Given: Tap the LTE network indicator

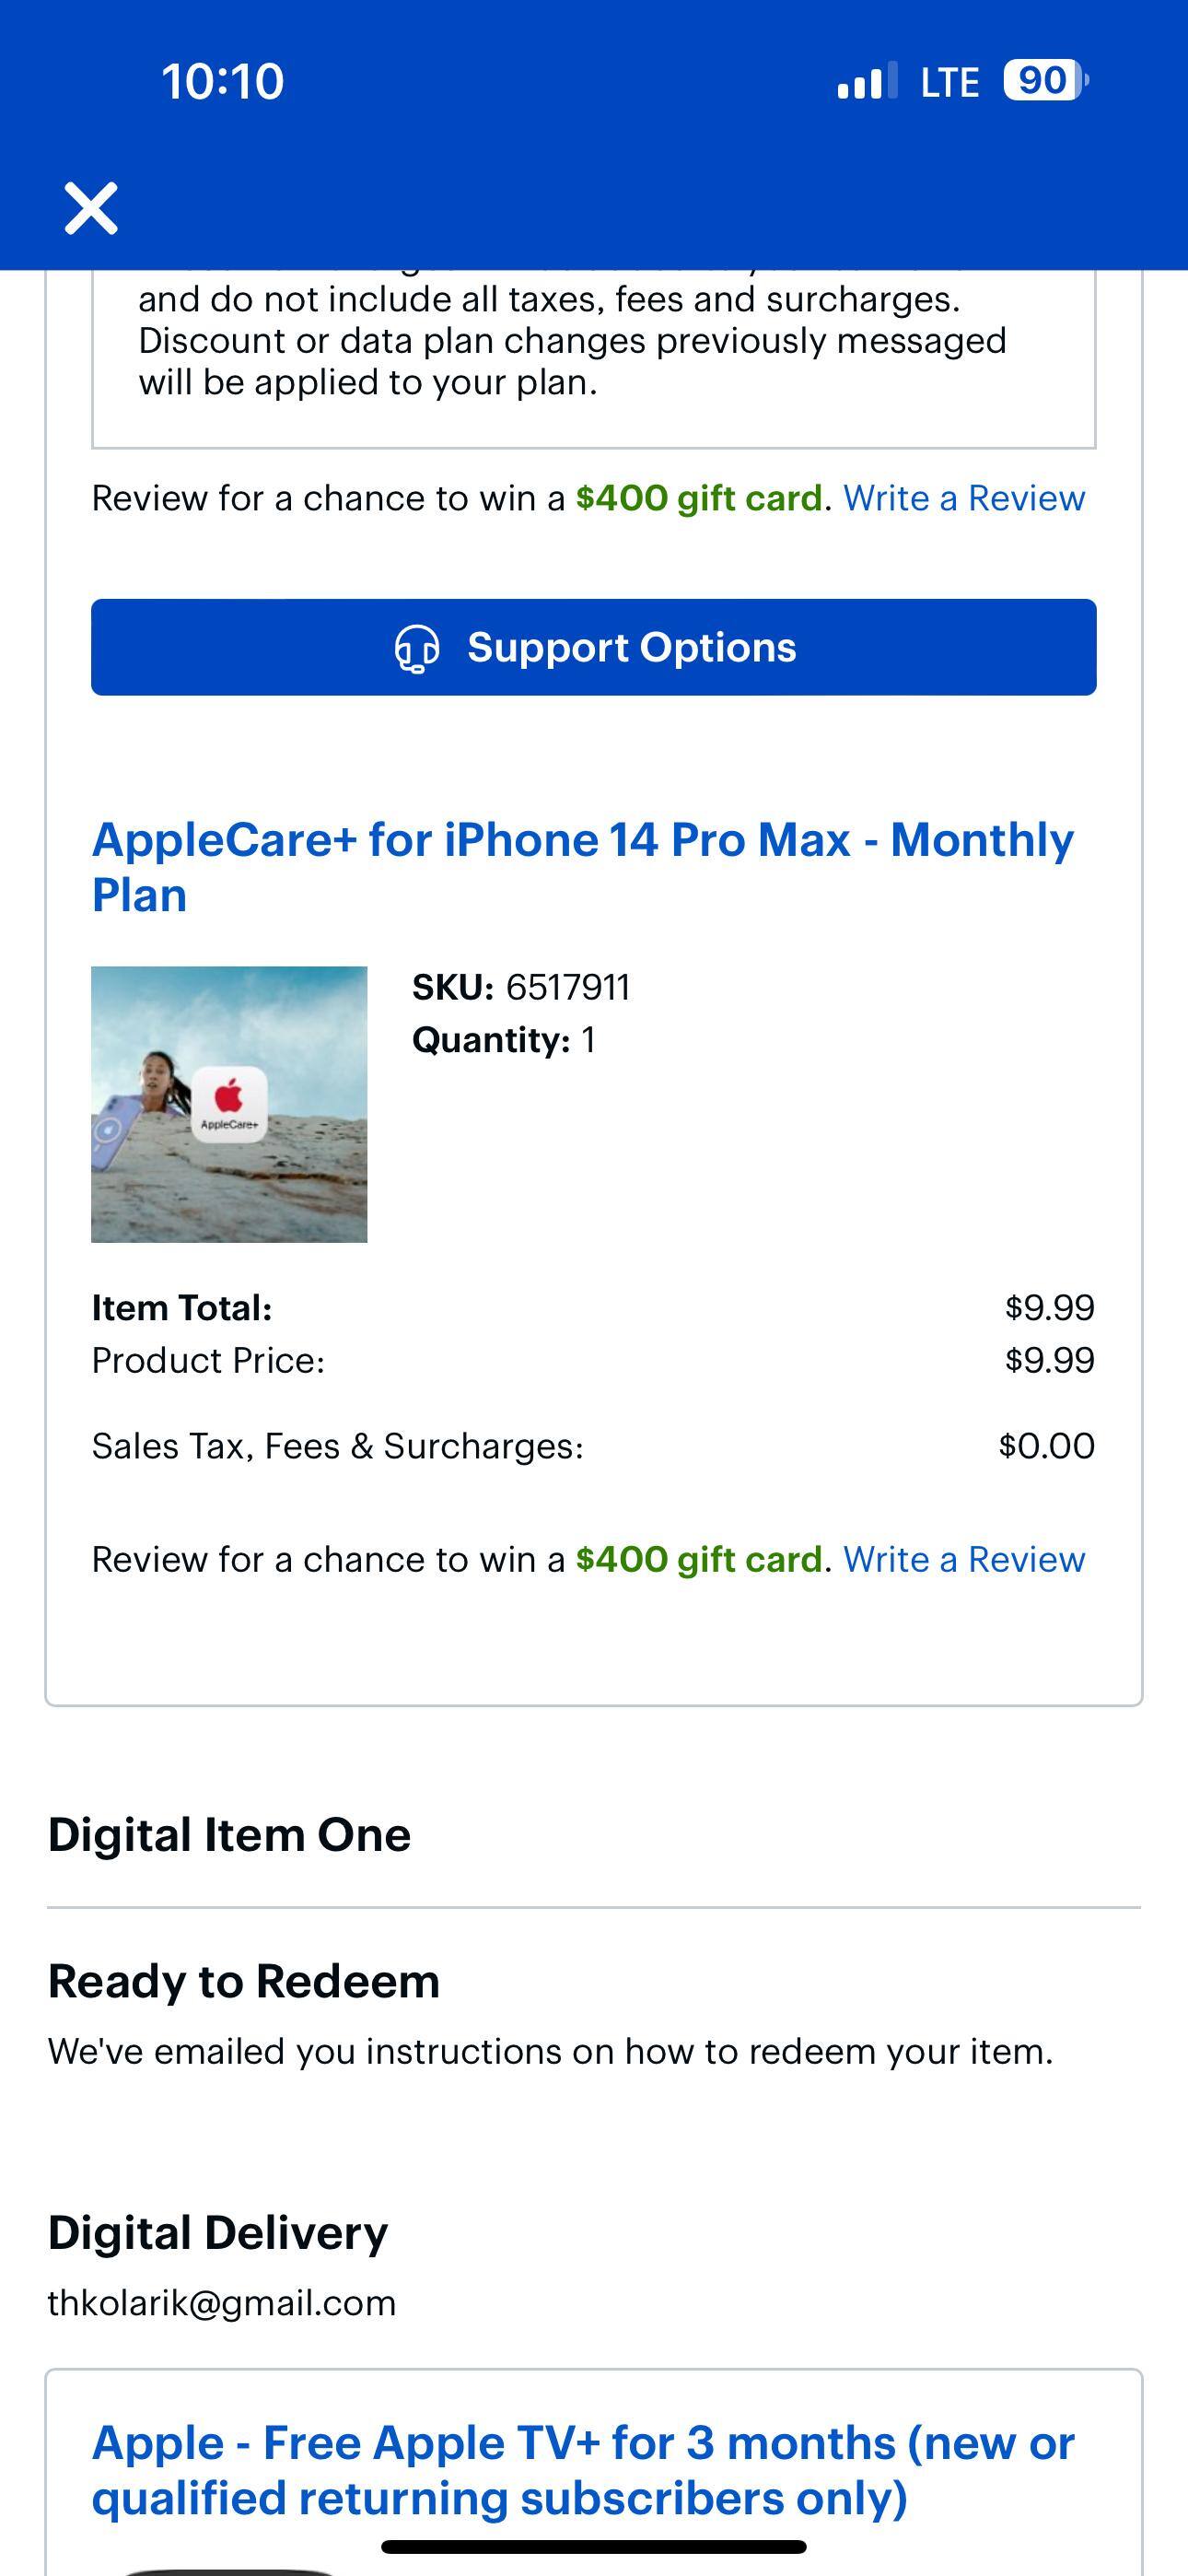Looking at the screenshot, I should pyautogui.click(x=949, y=82).
